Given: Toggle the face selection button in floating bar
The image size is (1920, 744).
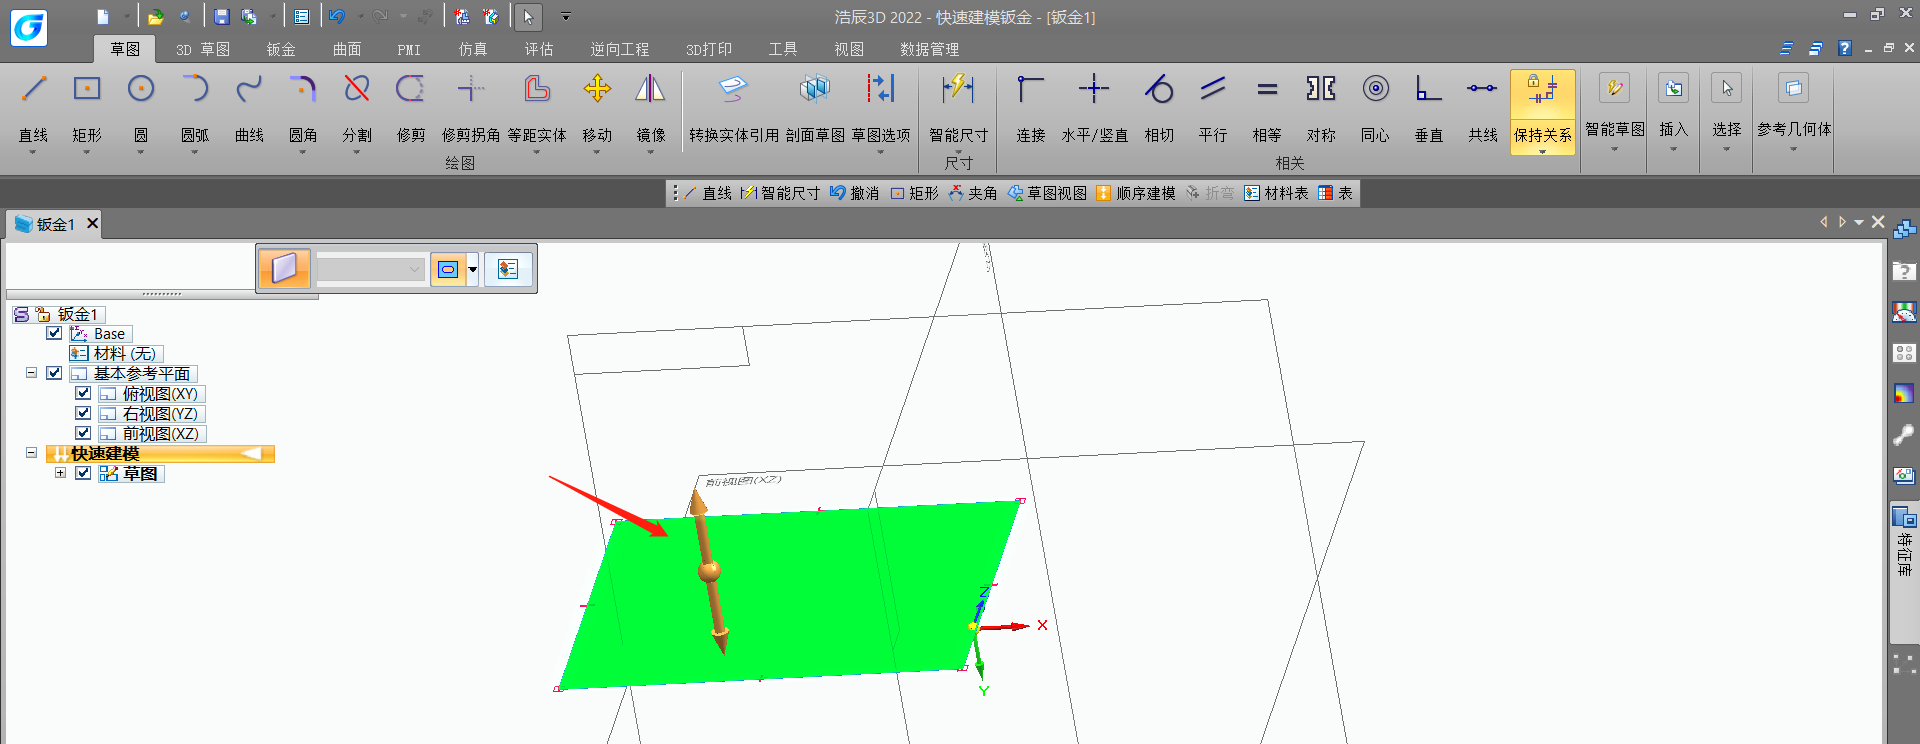Looking at the screenshot, I should coord(285,269).
